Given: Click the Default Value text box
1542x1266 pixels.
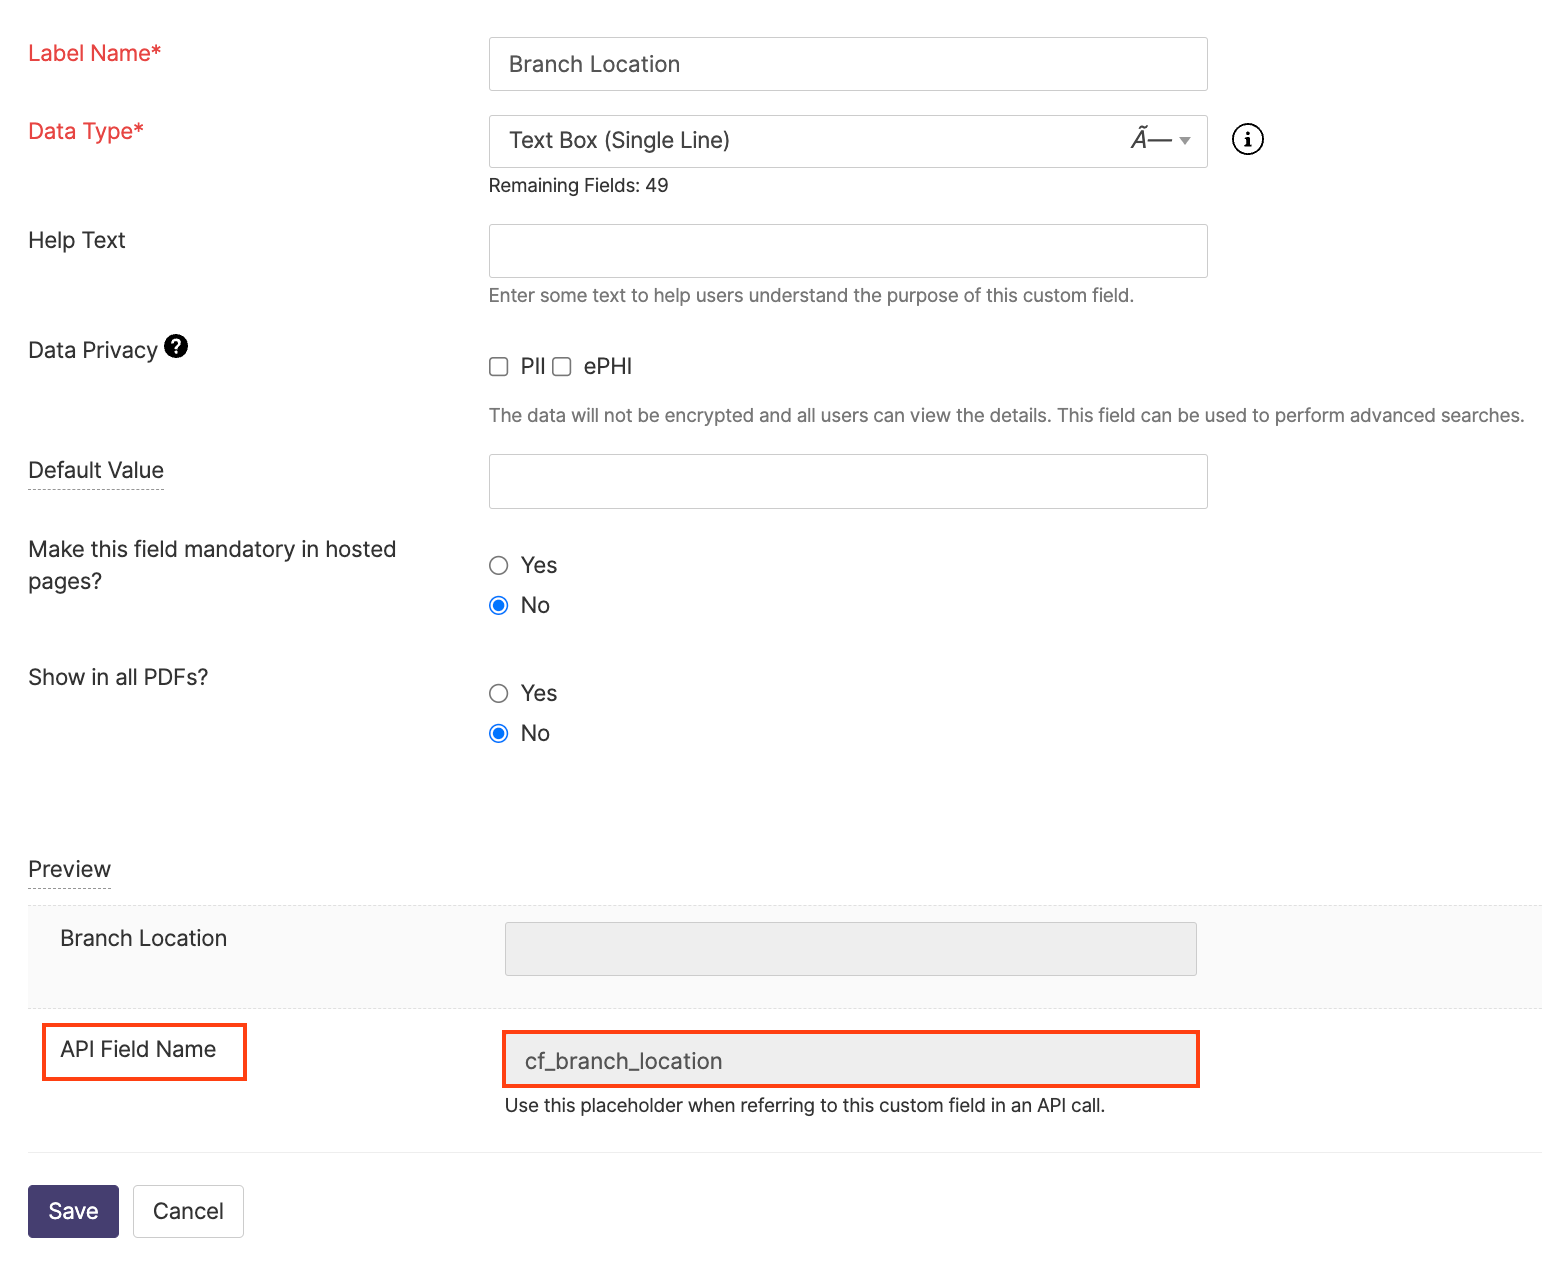Looking at the screenshot, I should coord(847,481).
